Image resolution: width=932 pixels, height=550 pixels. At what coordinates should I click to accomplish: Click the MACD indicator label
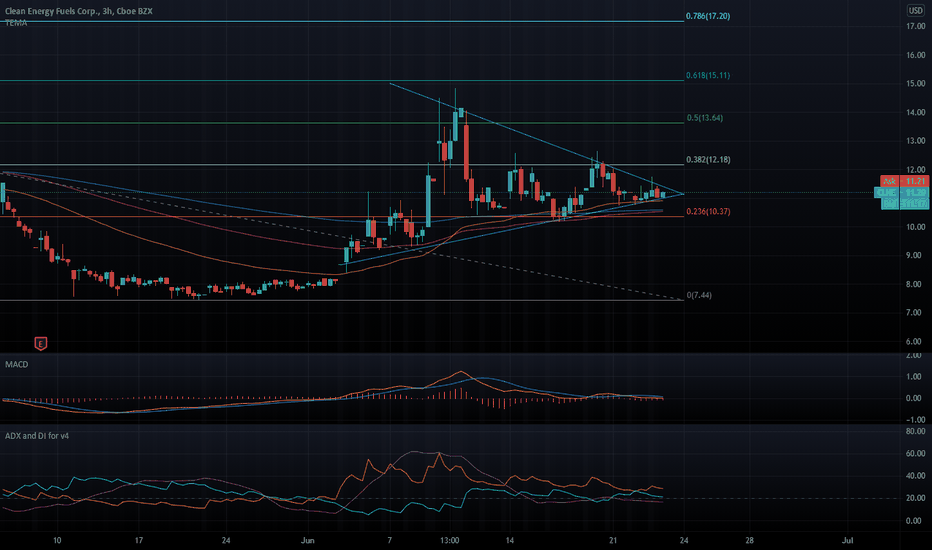(17, 364)
